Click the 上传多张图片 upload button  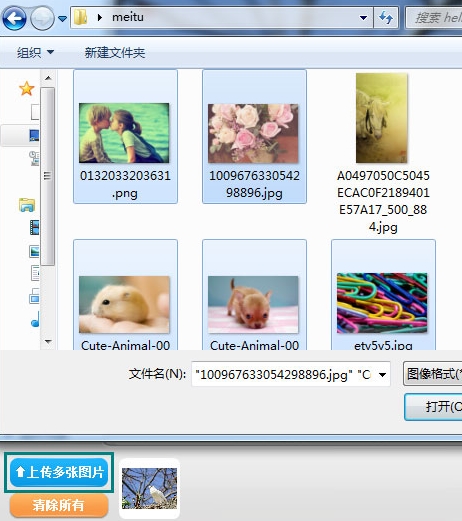coord(59,472)
